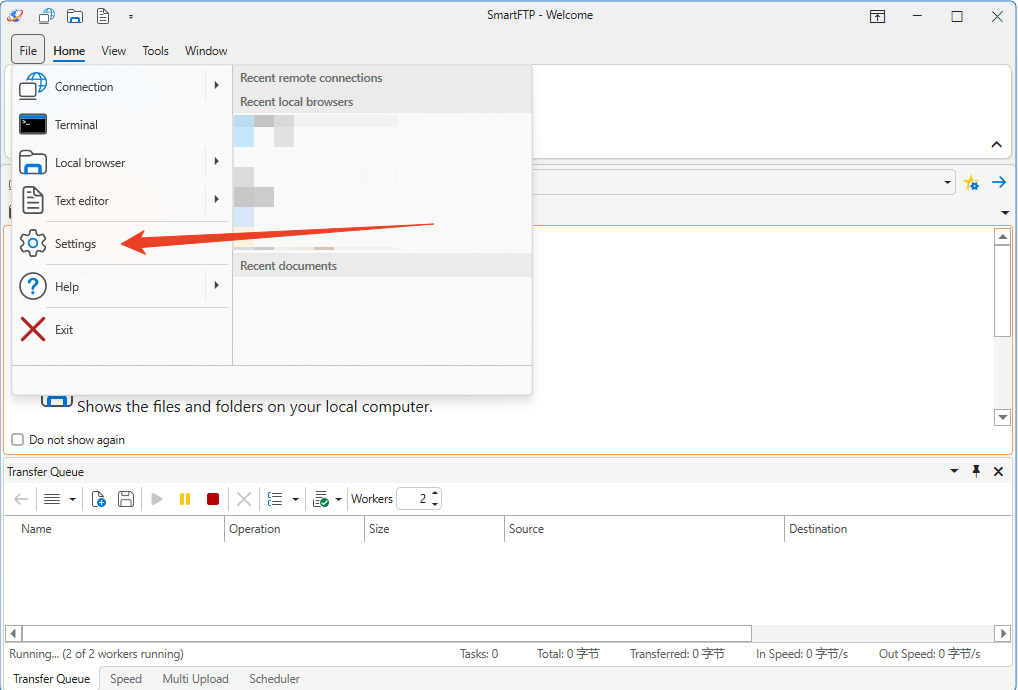Image resolution: width=1018 pixels, height=690 pixels.
Task: Pin the Transfer Queue panel
Action: [976, 471]
